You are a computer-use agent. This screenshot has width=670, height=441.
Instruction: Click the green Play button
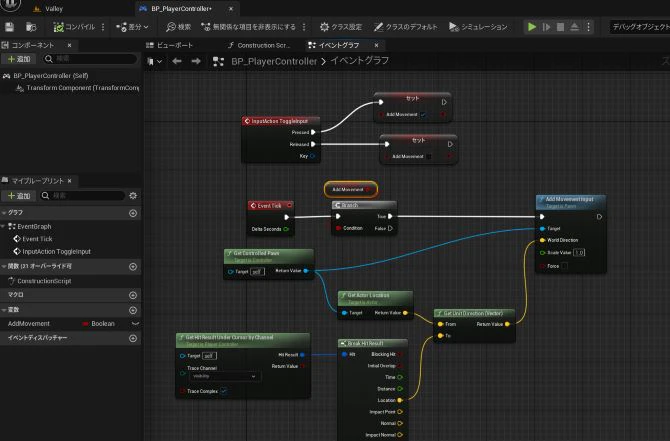tap(532, 27)
